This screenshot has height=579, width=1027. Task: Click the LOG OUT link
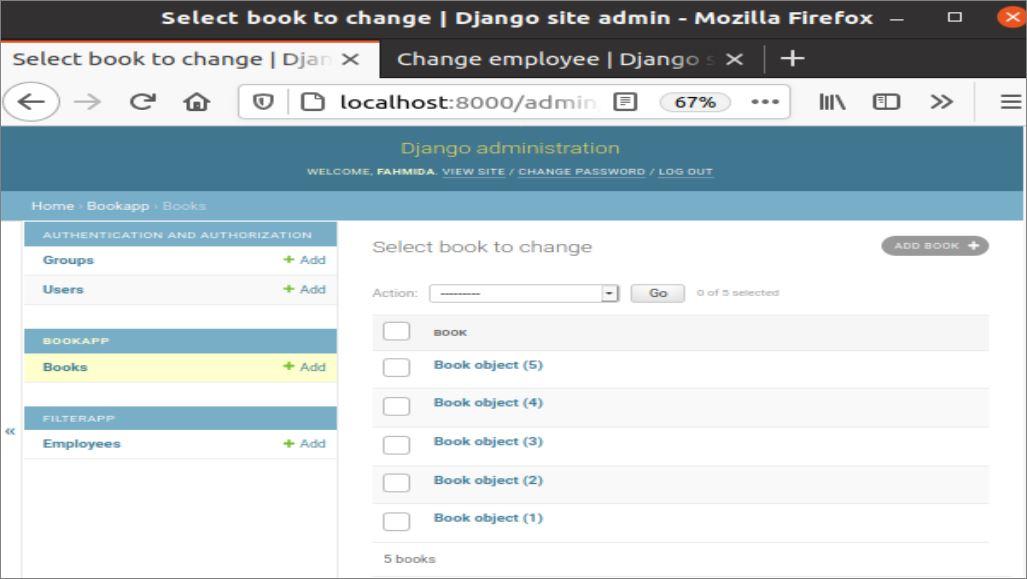pos(685,172)
